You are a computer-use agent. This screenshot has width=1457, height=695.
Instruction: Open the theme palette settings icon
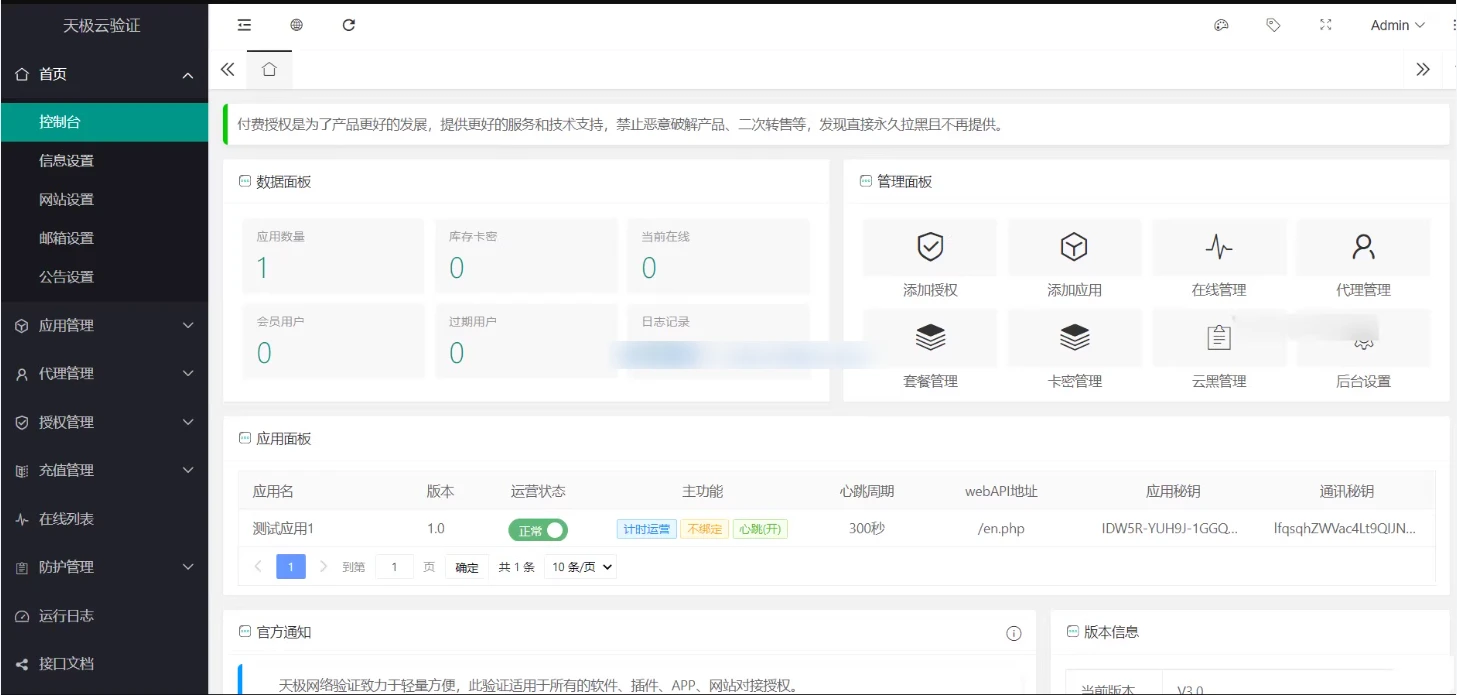click(1221, 25)
